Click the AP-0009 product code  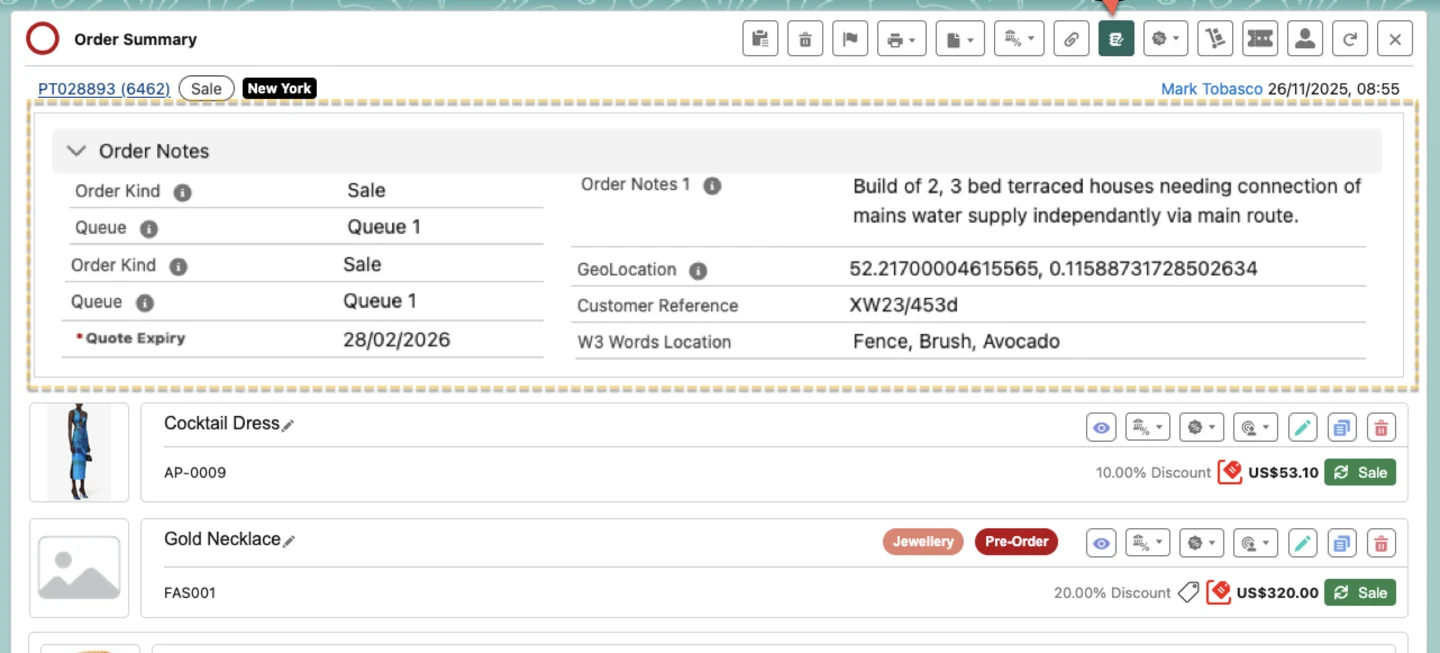195,472
